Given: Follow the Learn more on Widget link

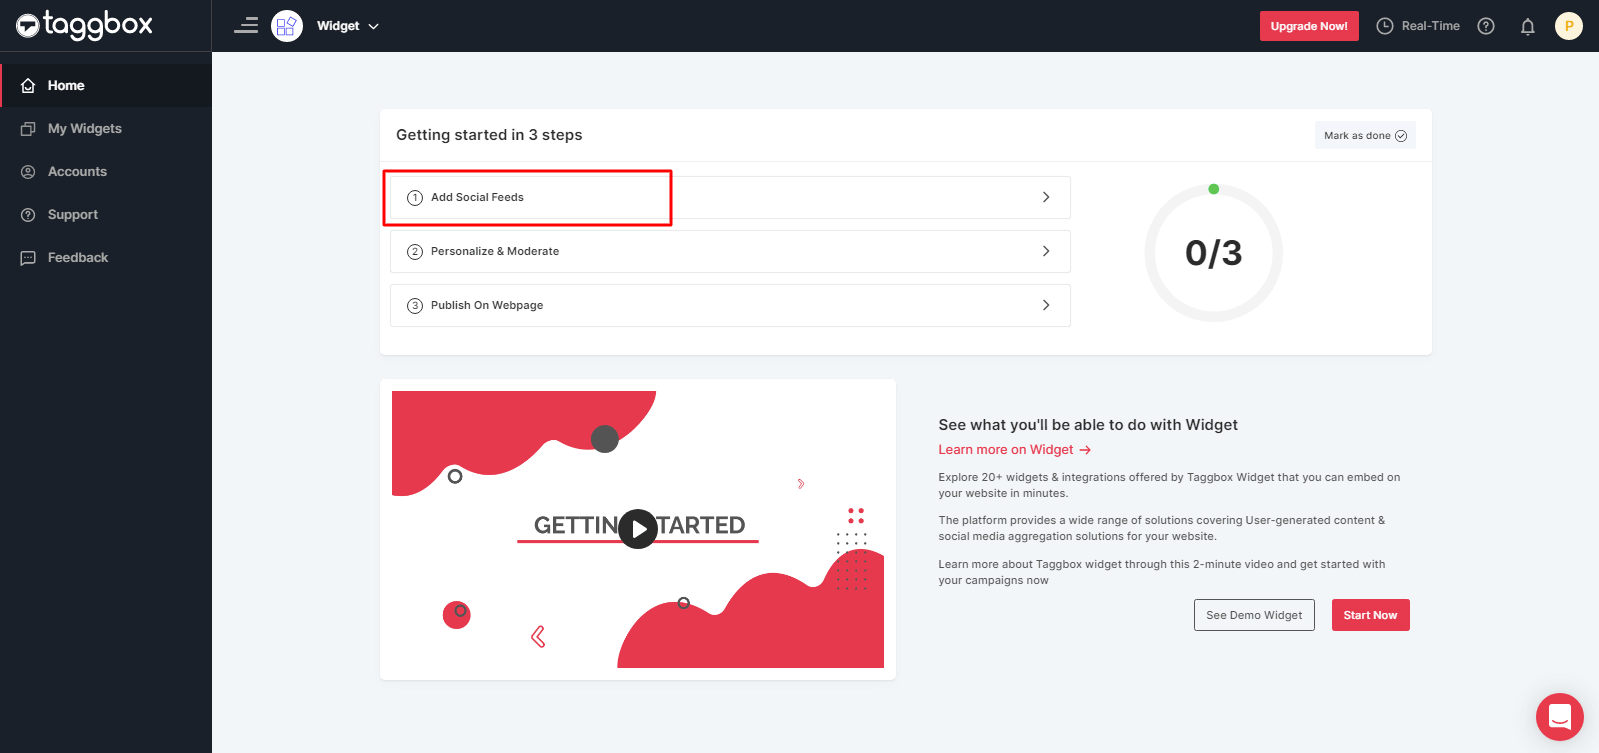Looking at the screenshot, I should tap(1014, 450).
